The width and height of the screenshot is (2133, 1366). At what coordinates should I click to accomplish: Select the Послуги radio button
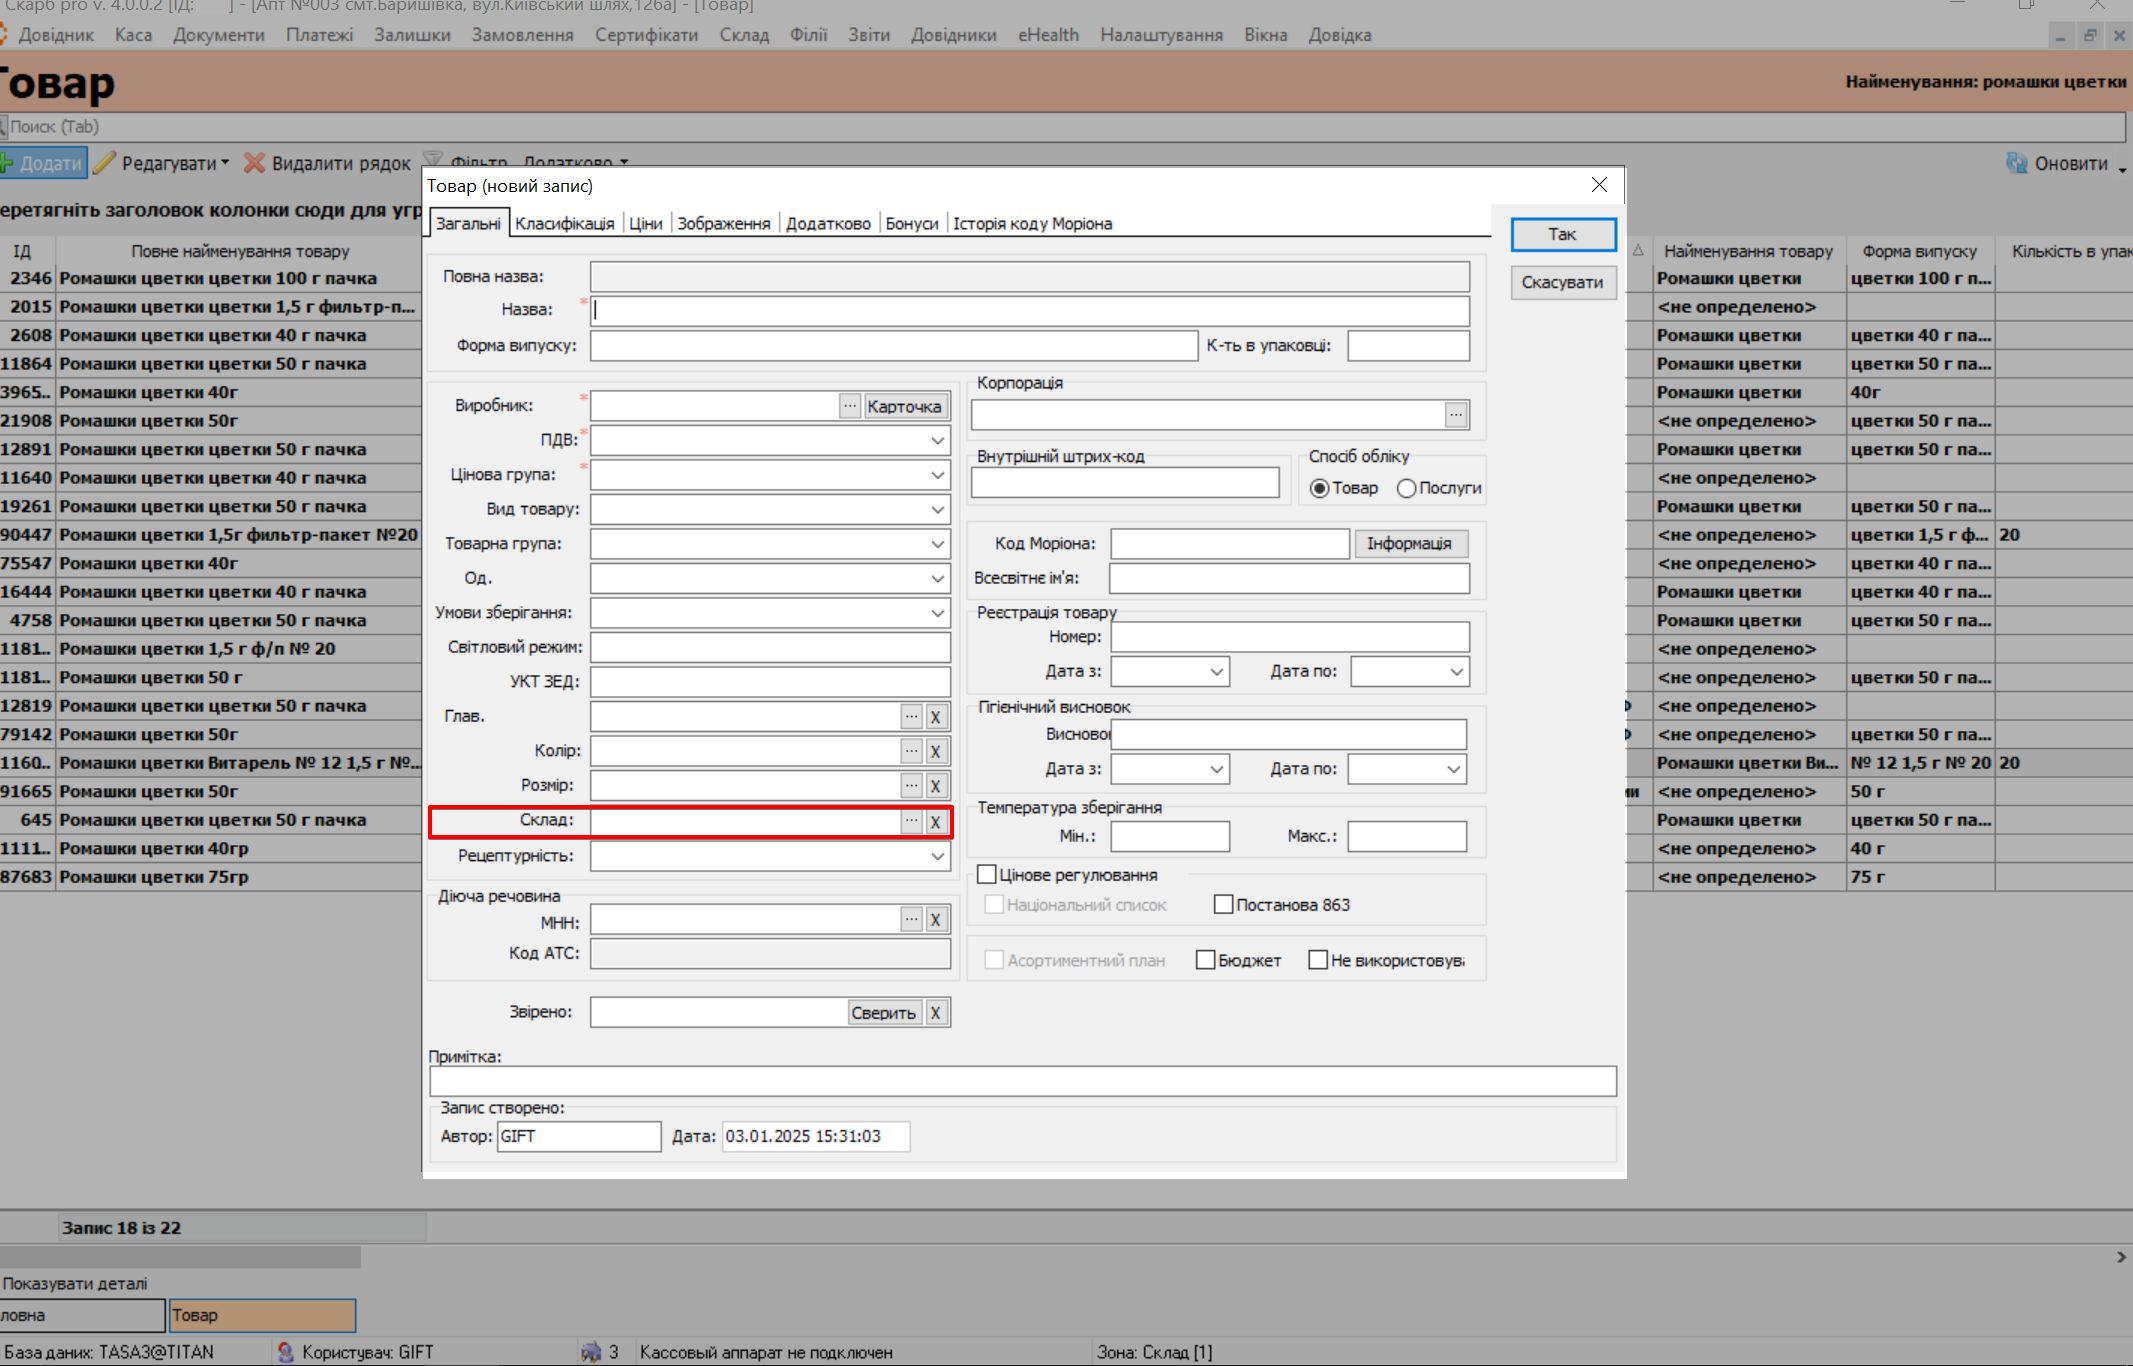[1407, 488]
